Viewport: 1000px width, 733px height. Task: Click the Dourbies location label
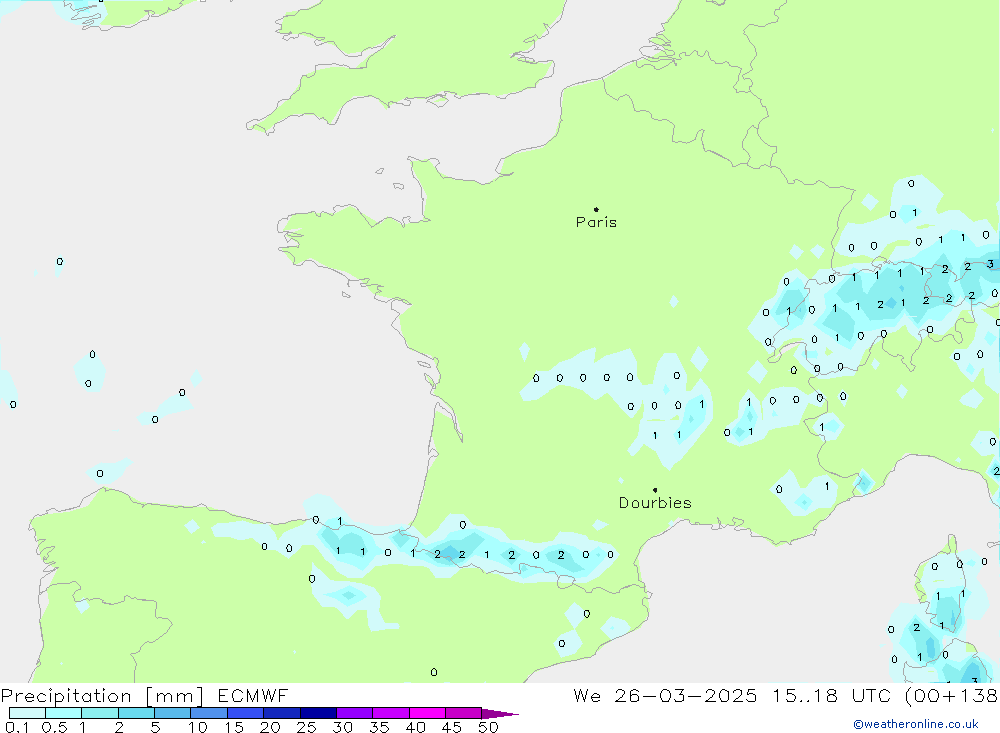pos(655,503)
